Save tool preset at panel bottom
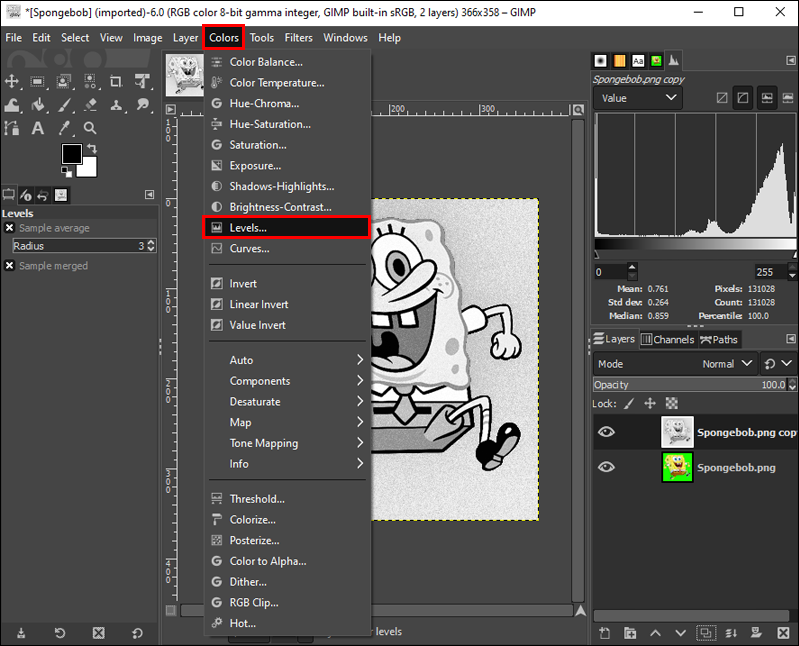Viewport: 799px width, 646px height. point(21,633)
